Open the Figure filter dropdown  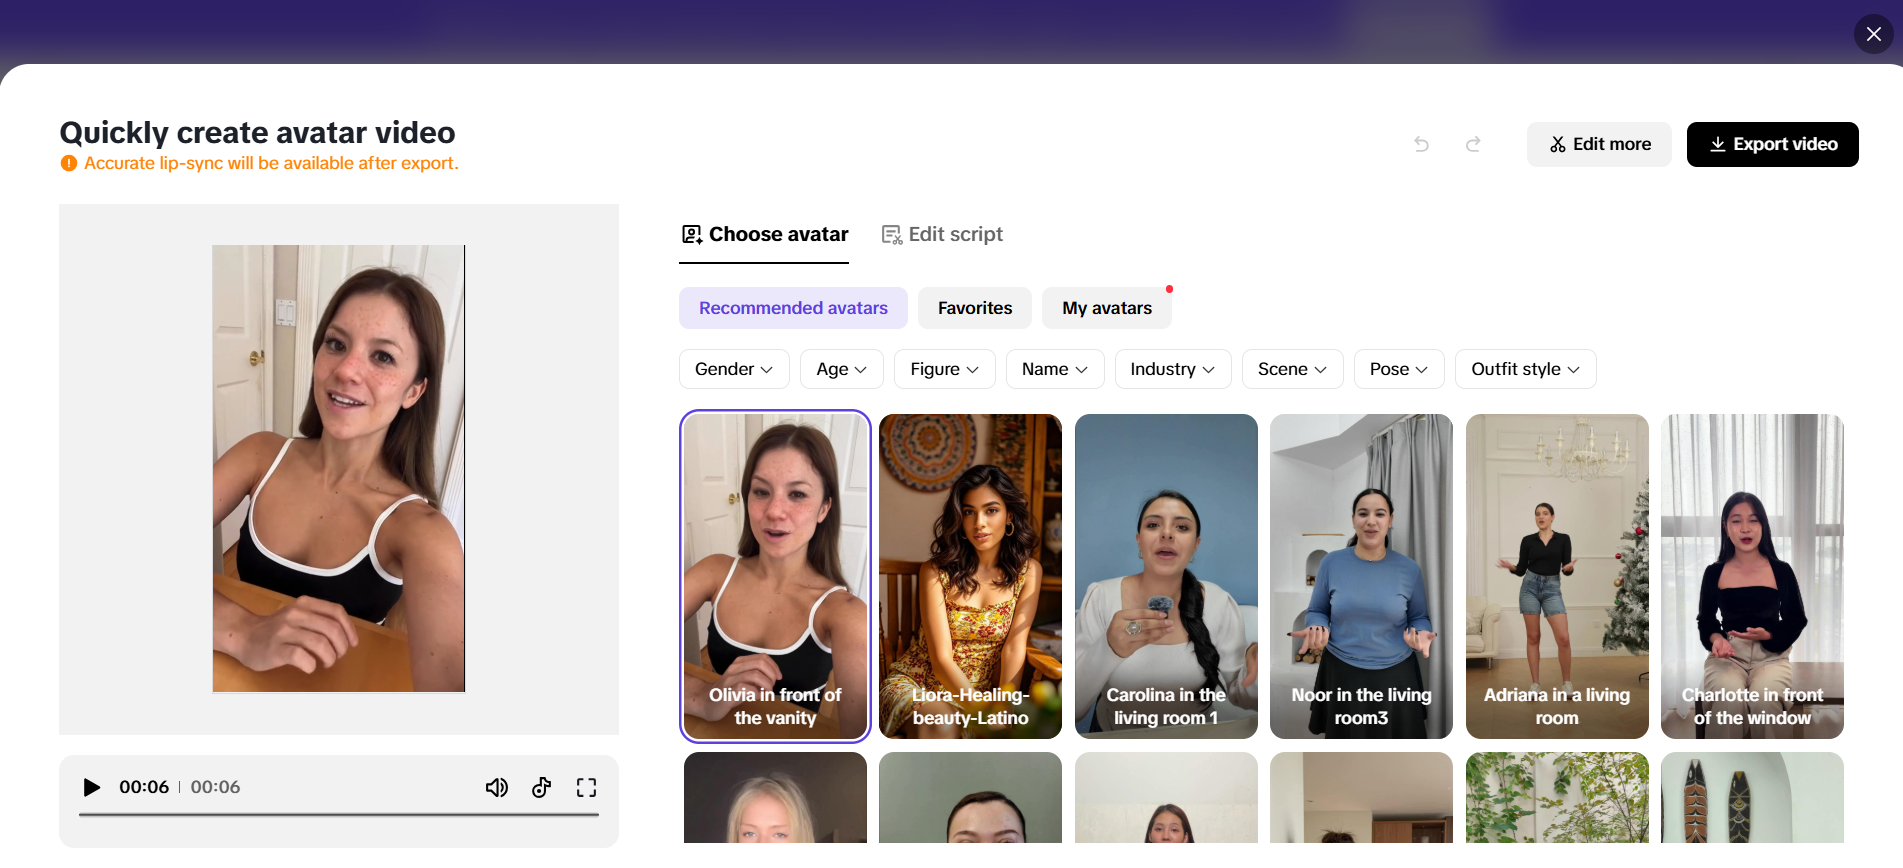pos(944,369)
